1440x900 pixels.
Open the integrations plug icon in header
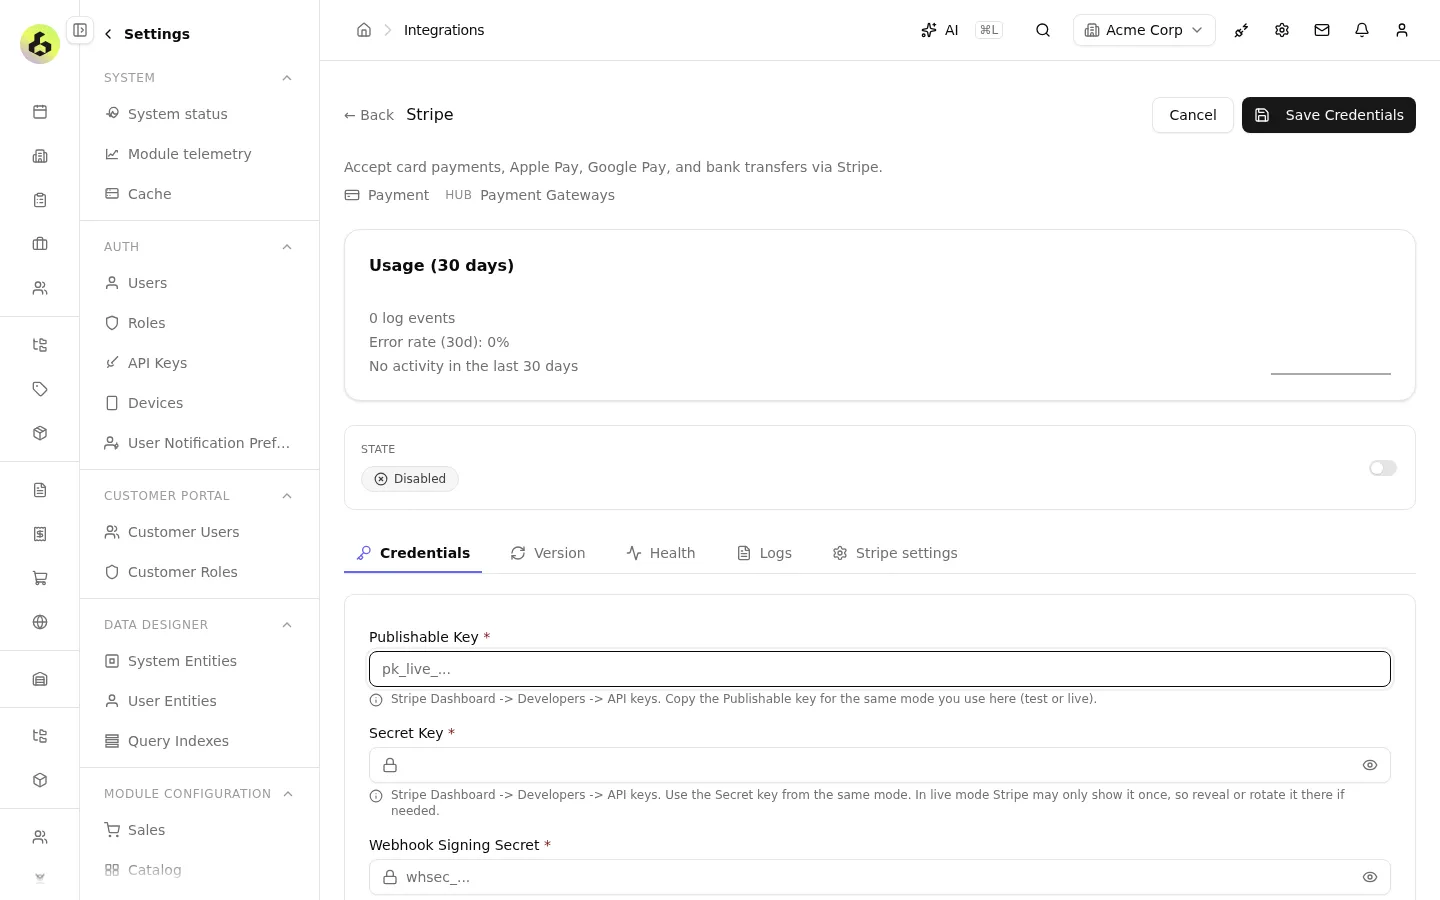click(x=1242, y=30)
